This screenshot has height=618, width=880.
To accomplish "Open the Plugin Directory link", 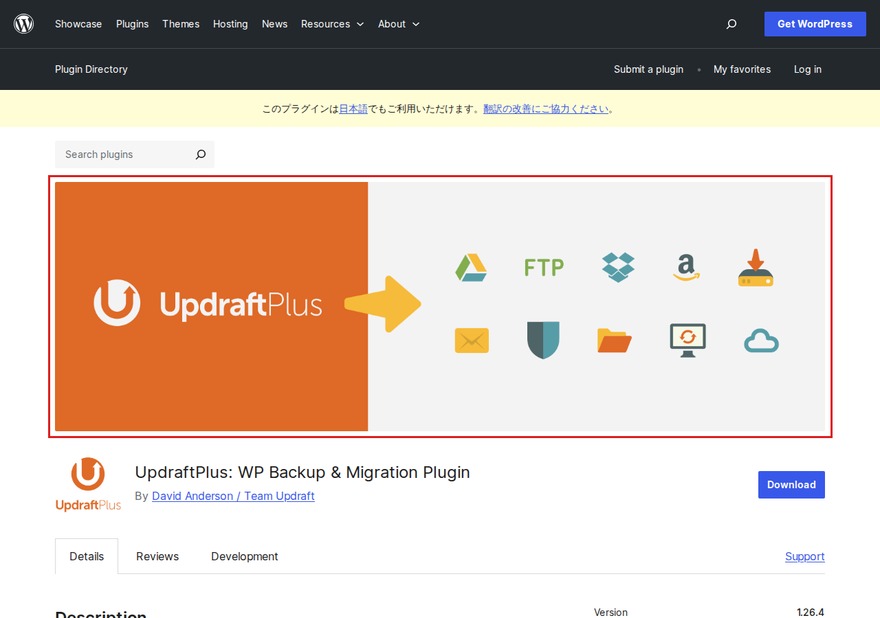I will click(x=91, y=69).
